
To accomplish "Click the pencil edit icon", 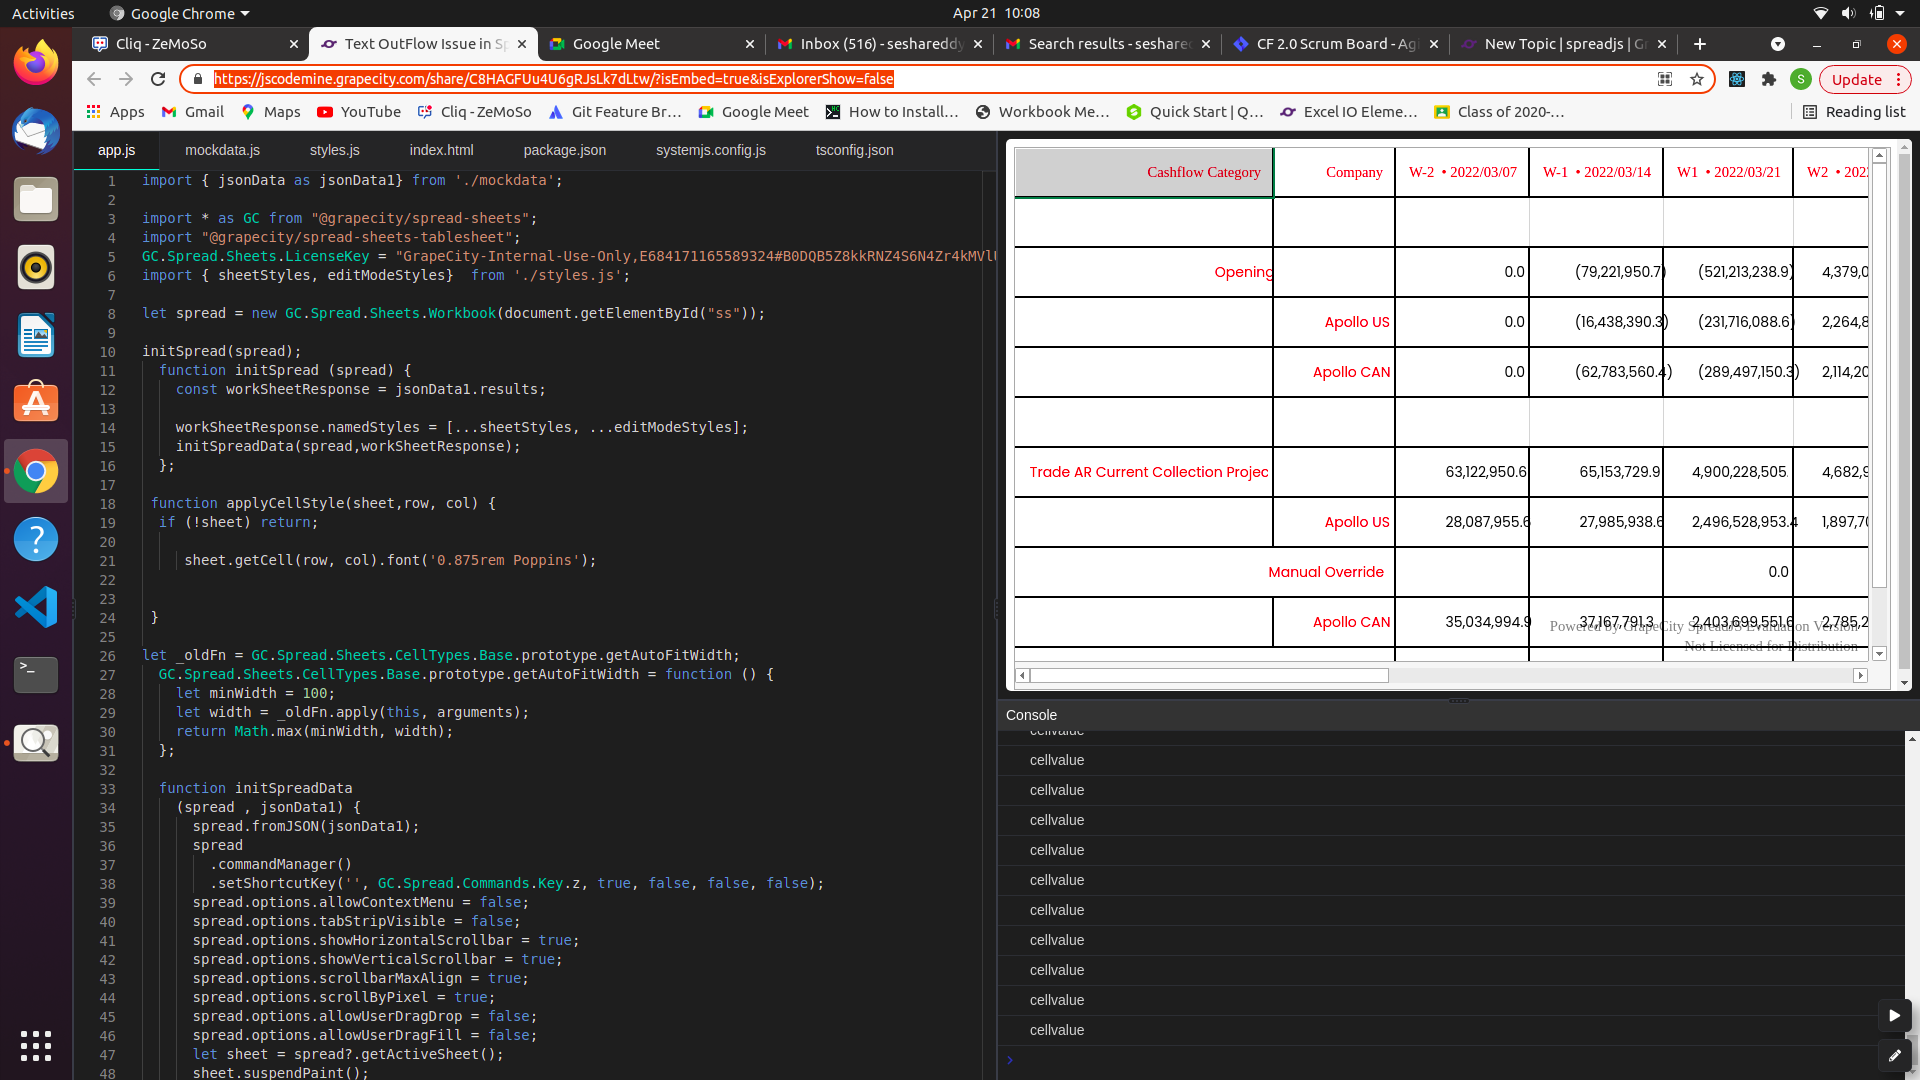I will (x=1894, y=1055).
